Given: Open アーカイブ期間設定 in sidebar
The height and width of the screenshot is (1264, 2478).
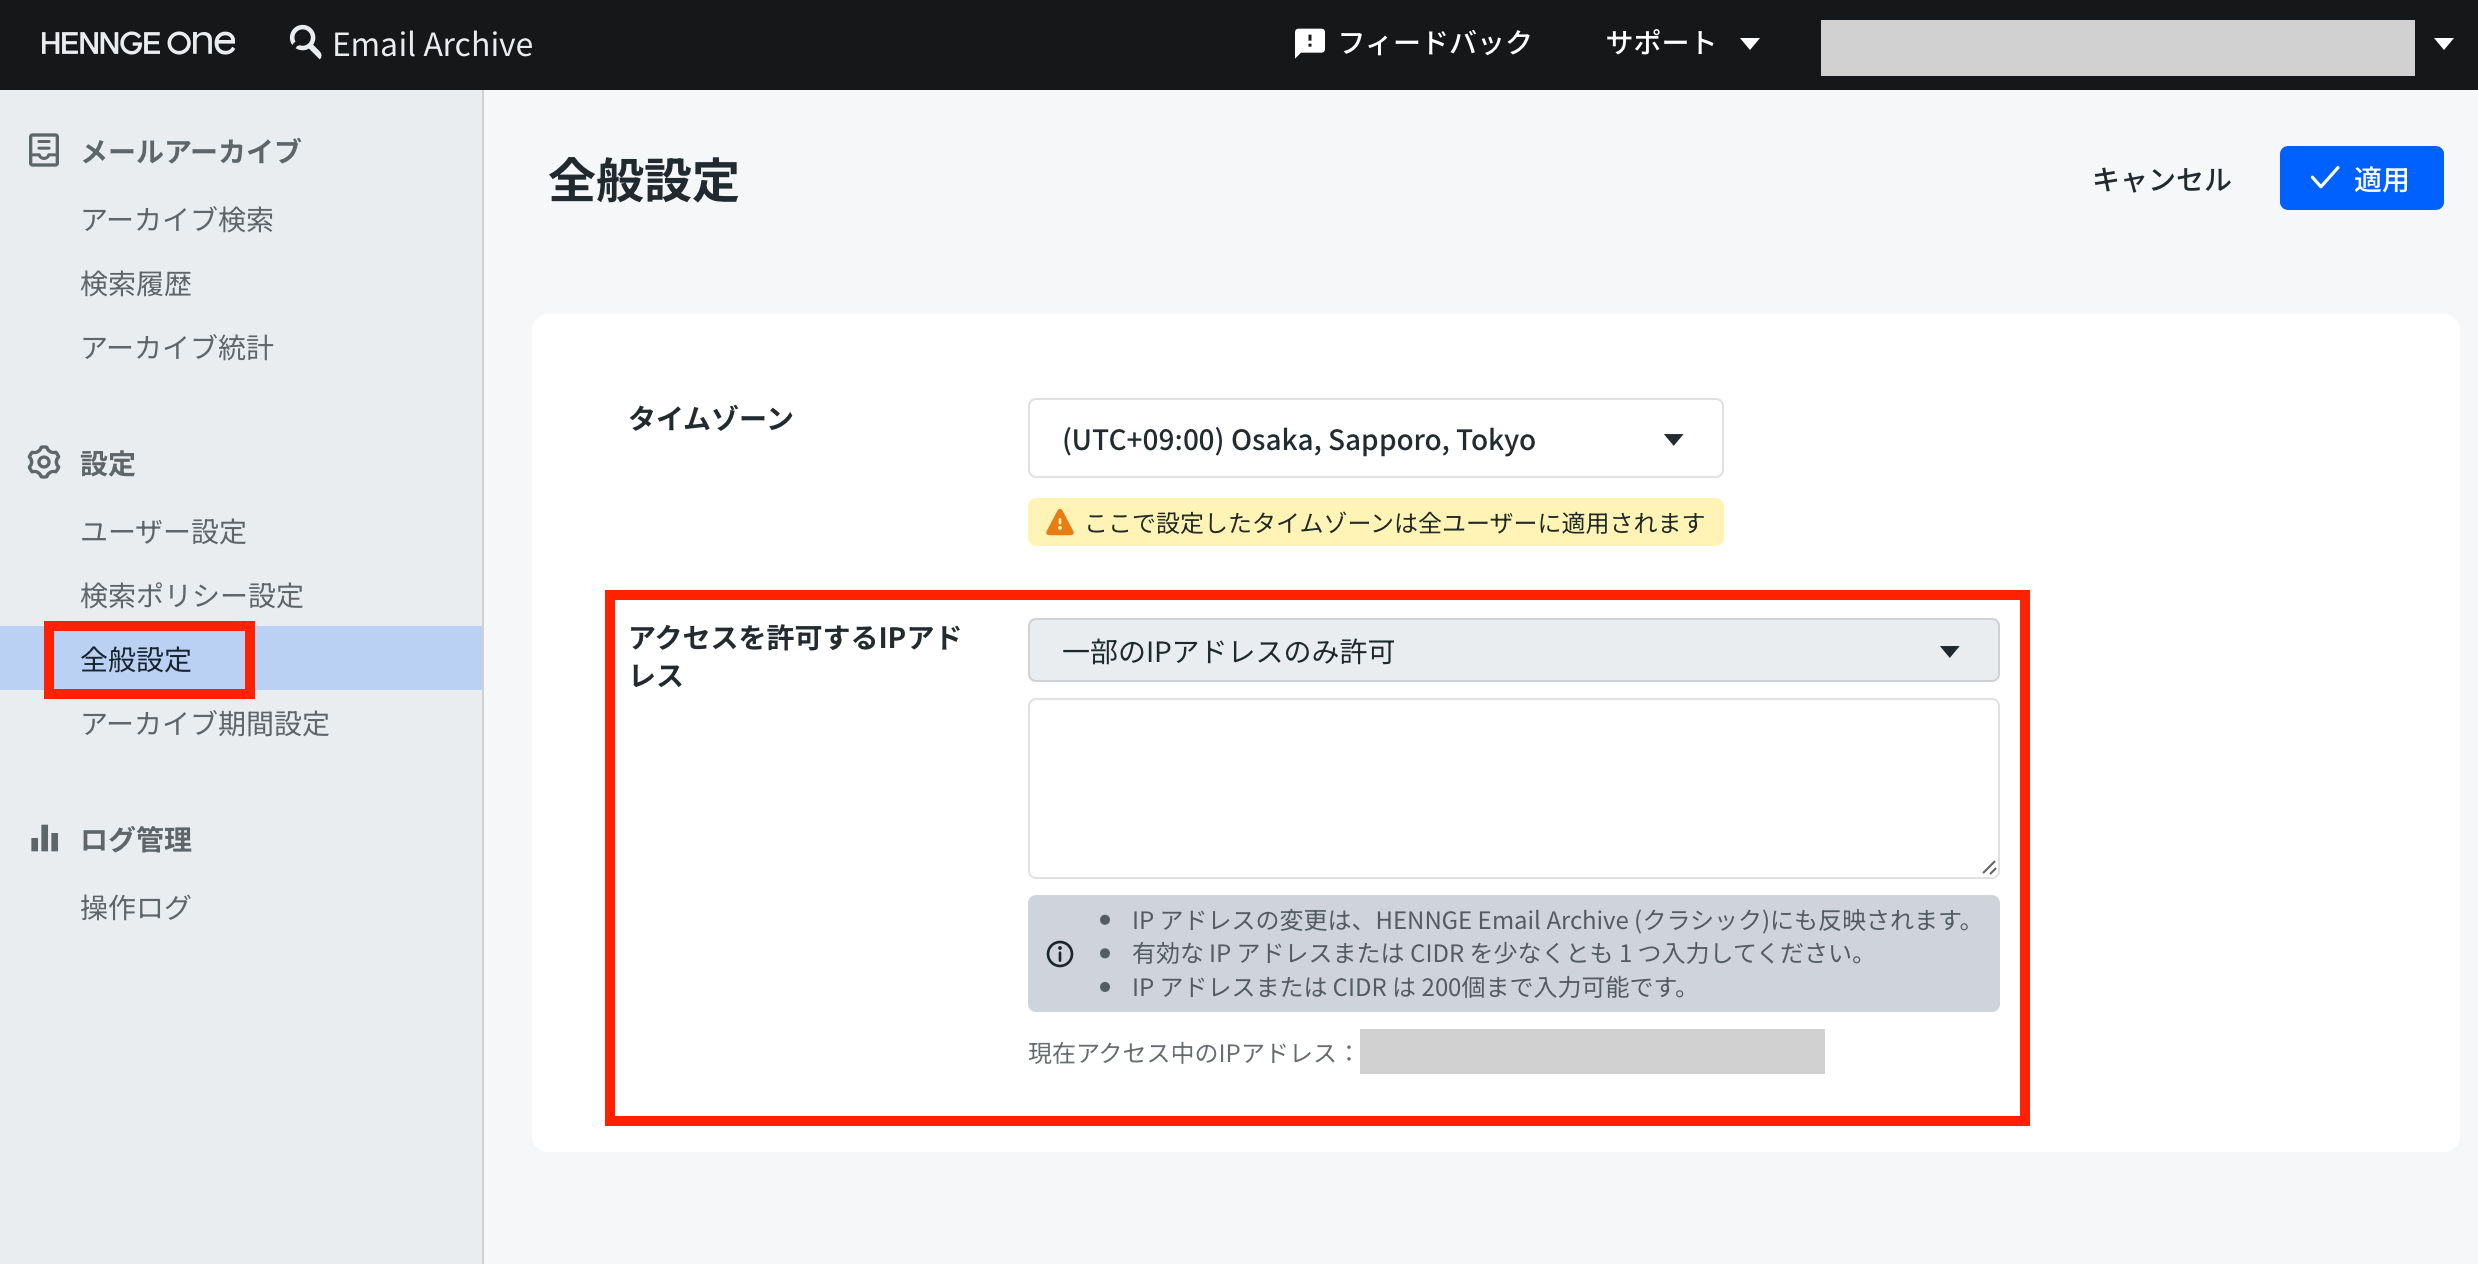Looking at the screenshot, I should tap(205, 723).
